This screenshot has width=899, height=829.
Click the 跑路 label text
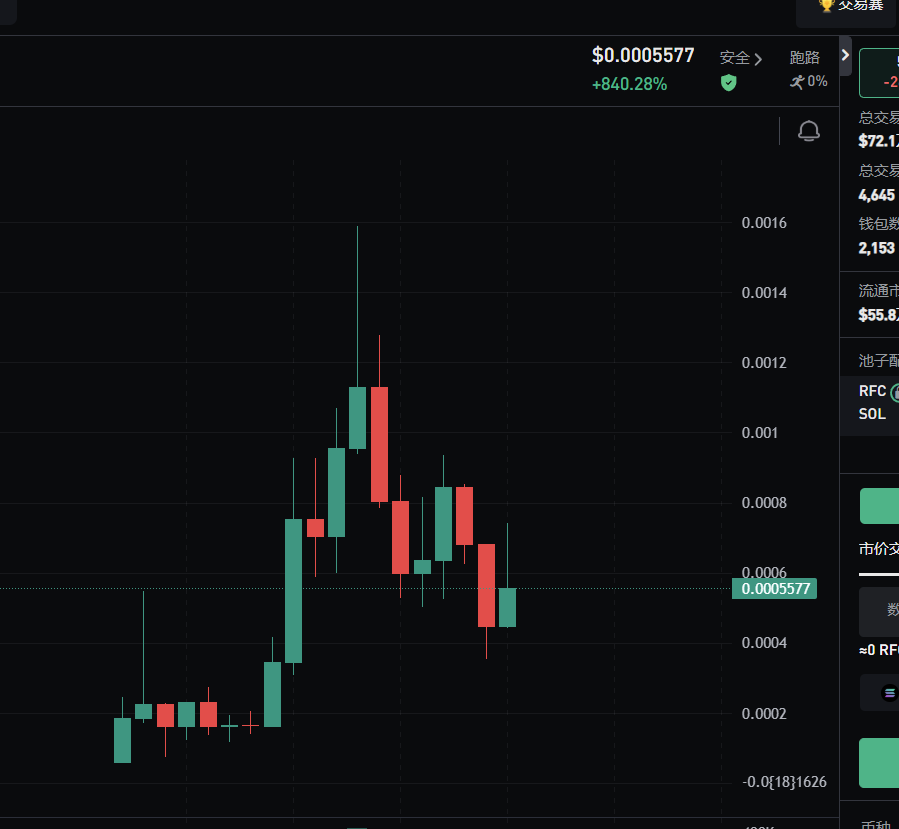pos(804,58)
